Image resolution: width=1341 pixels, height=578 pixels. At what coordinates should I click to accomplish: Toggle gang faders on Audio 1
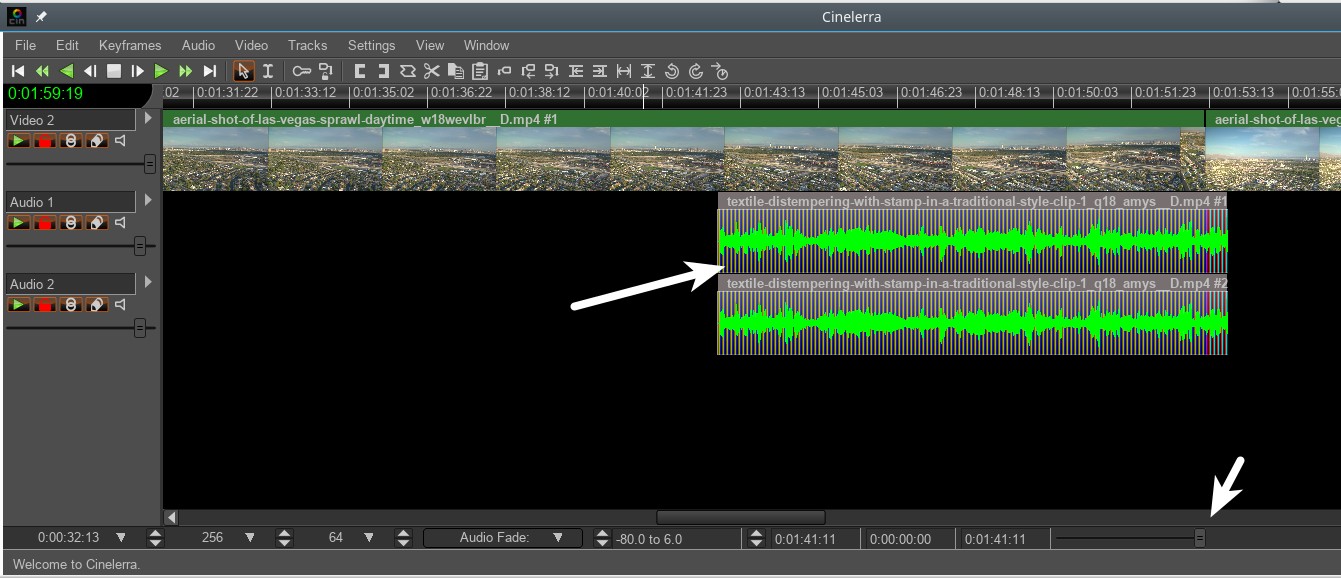tap(70, 223)
